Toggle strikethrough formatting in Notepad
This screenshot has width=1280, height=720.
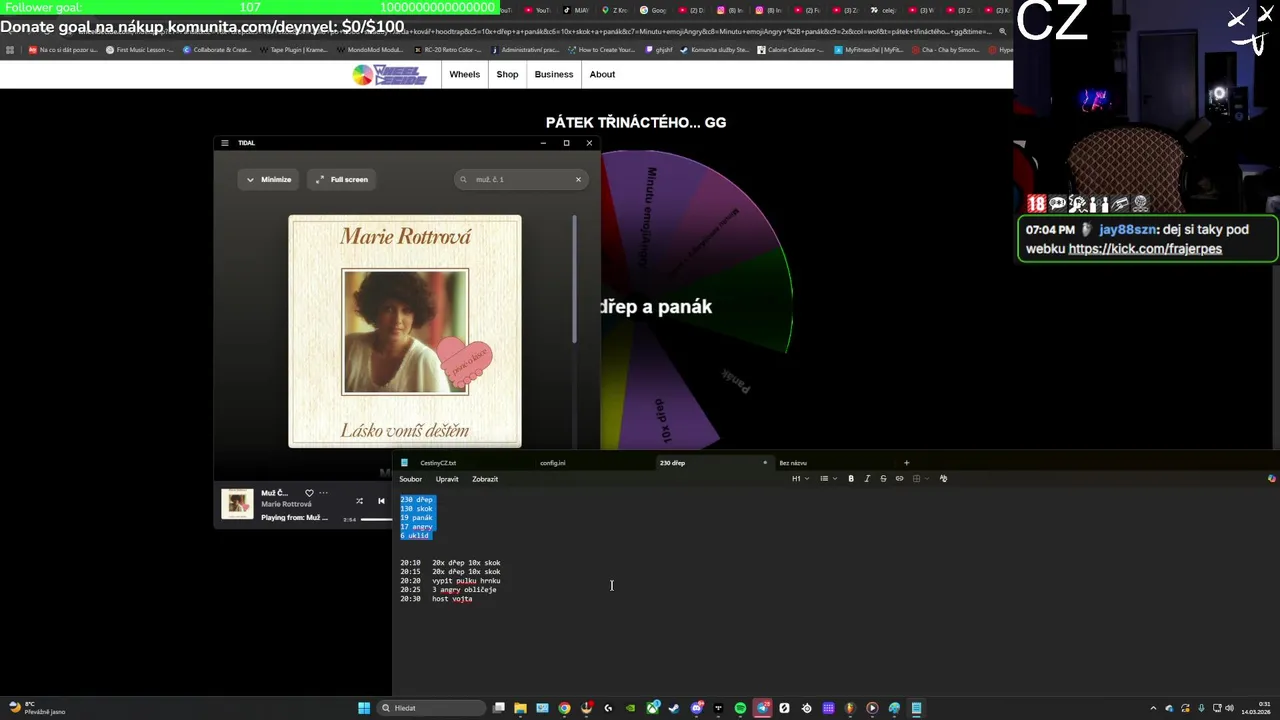pos(883,479)
